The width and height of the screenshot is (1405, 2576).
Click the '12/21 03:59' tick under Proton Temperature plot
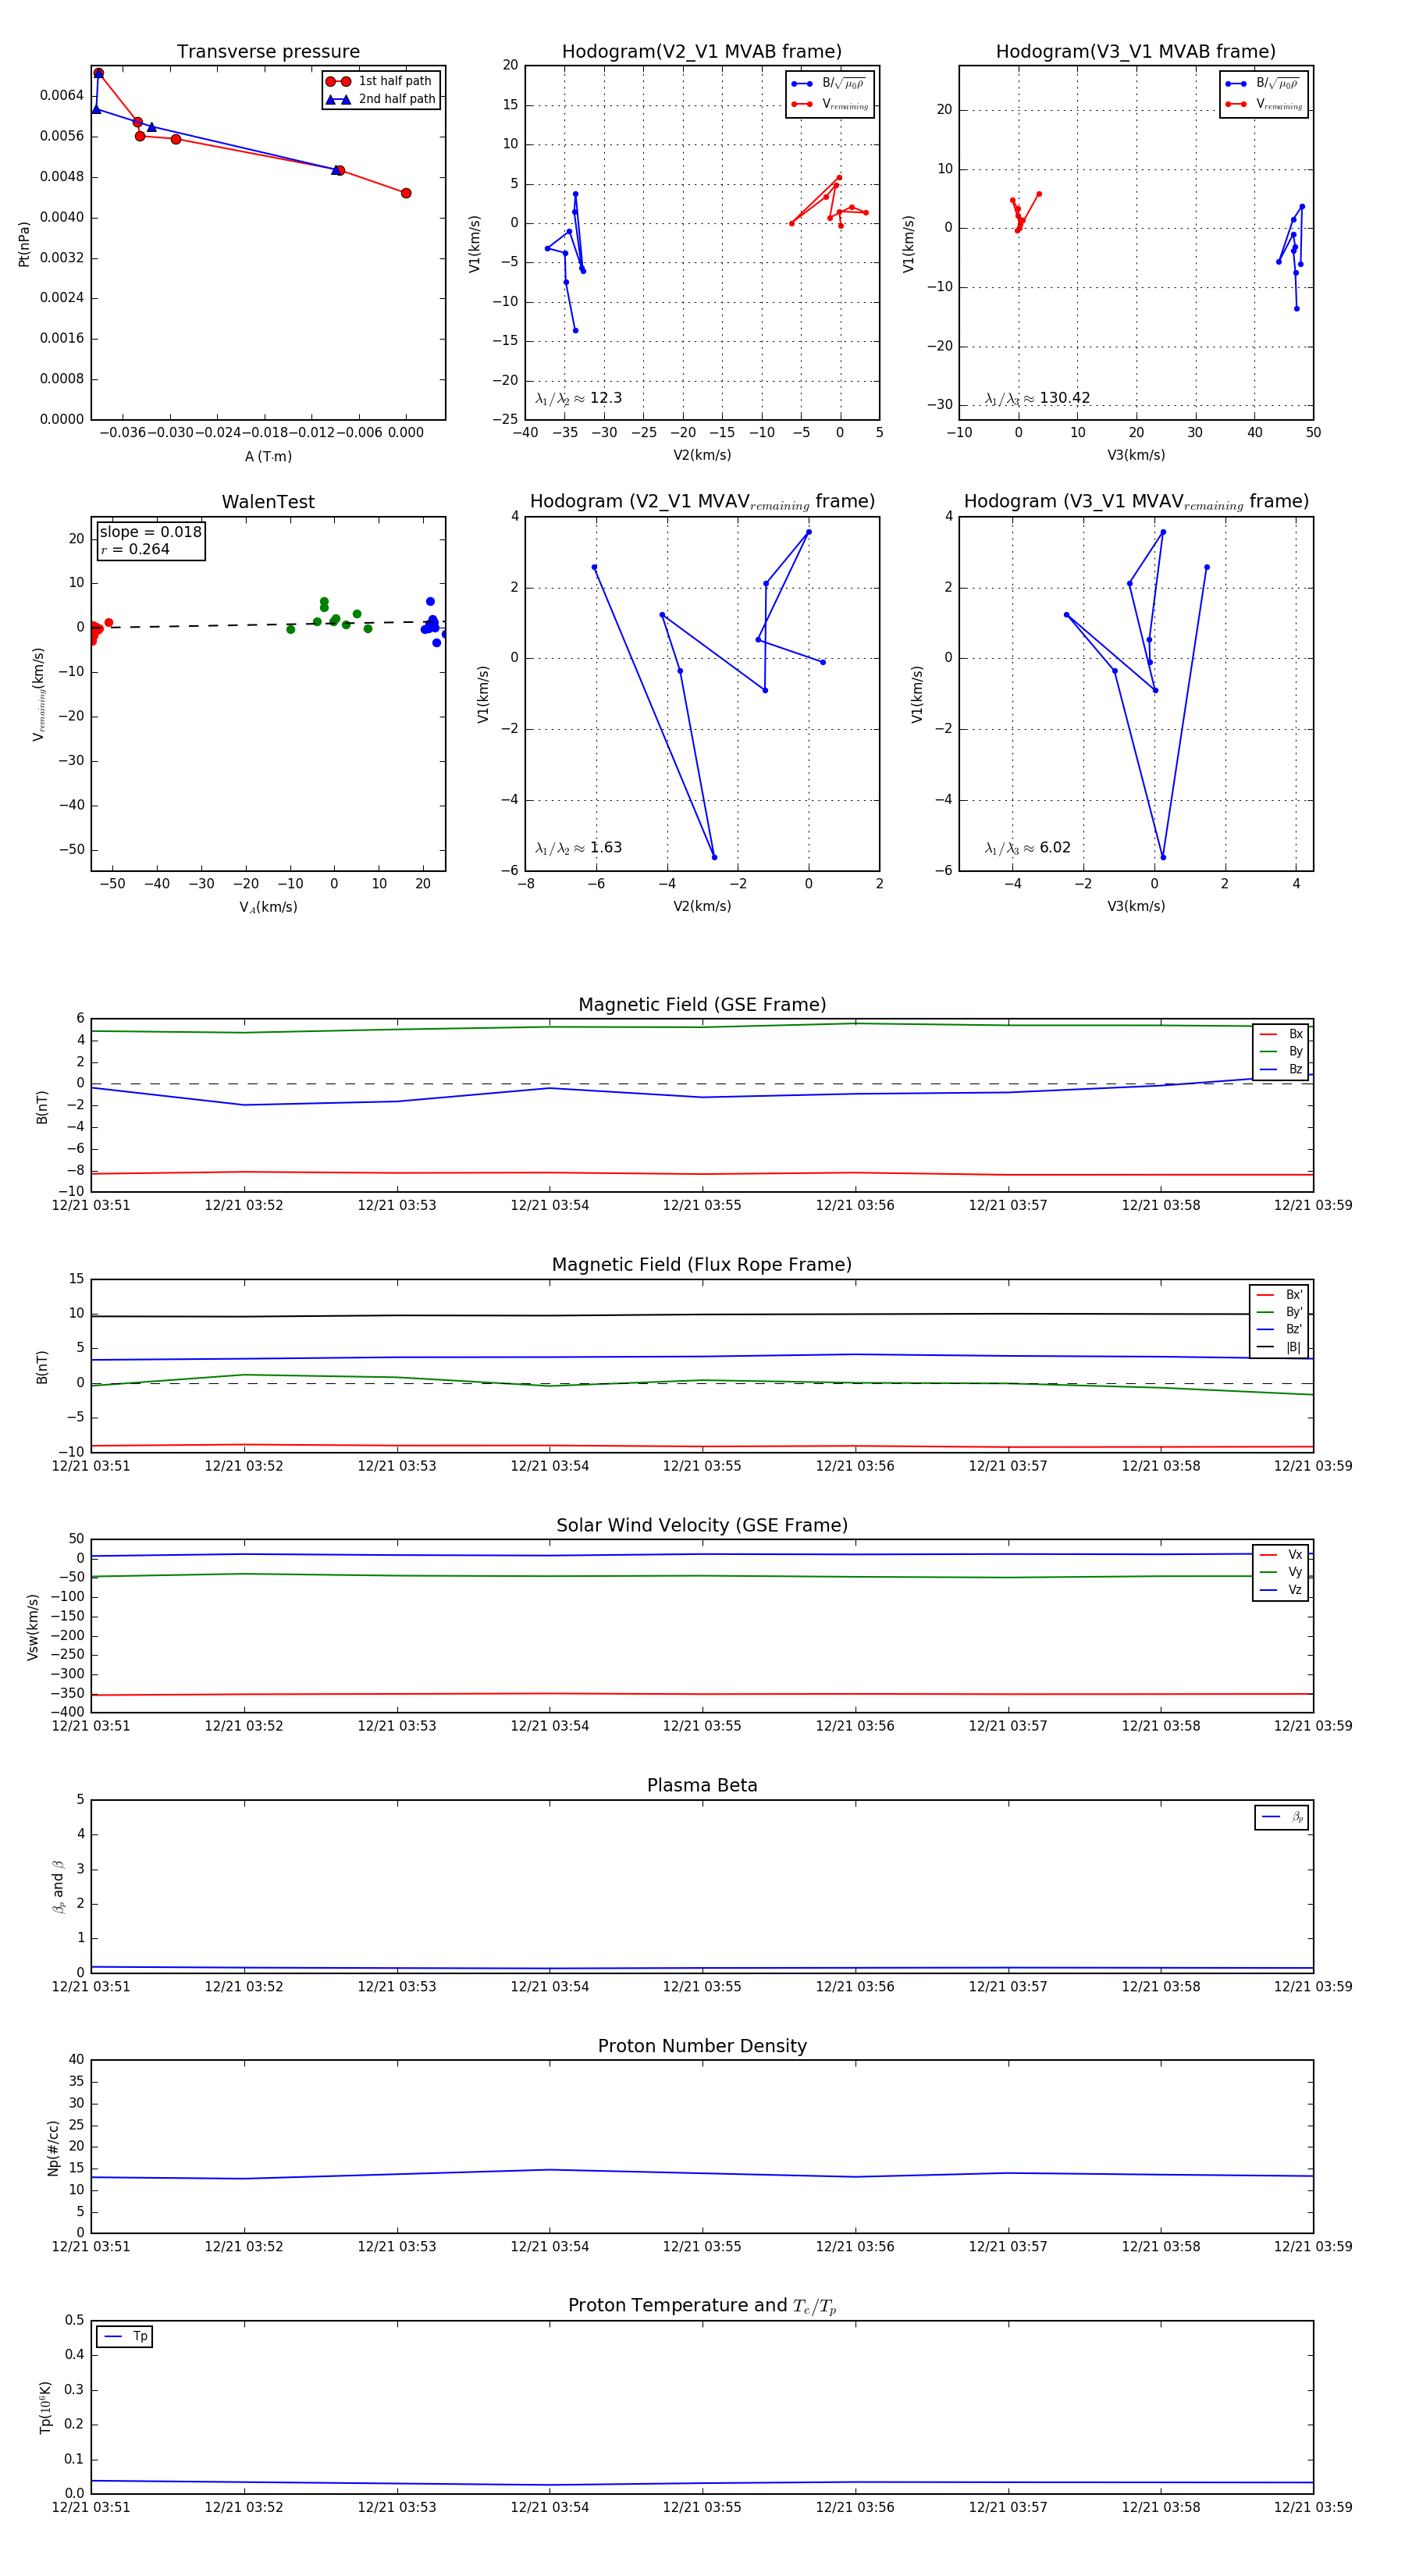tap(1313, 2507)
